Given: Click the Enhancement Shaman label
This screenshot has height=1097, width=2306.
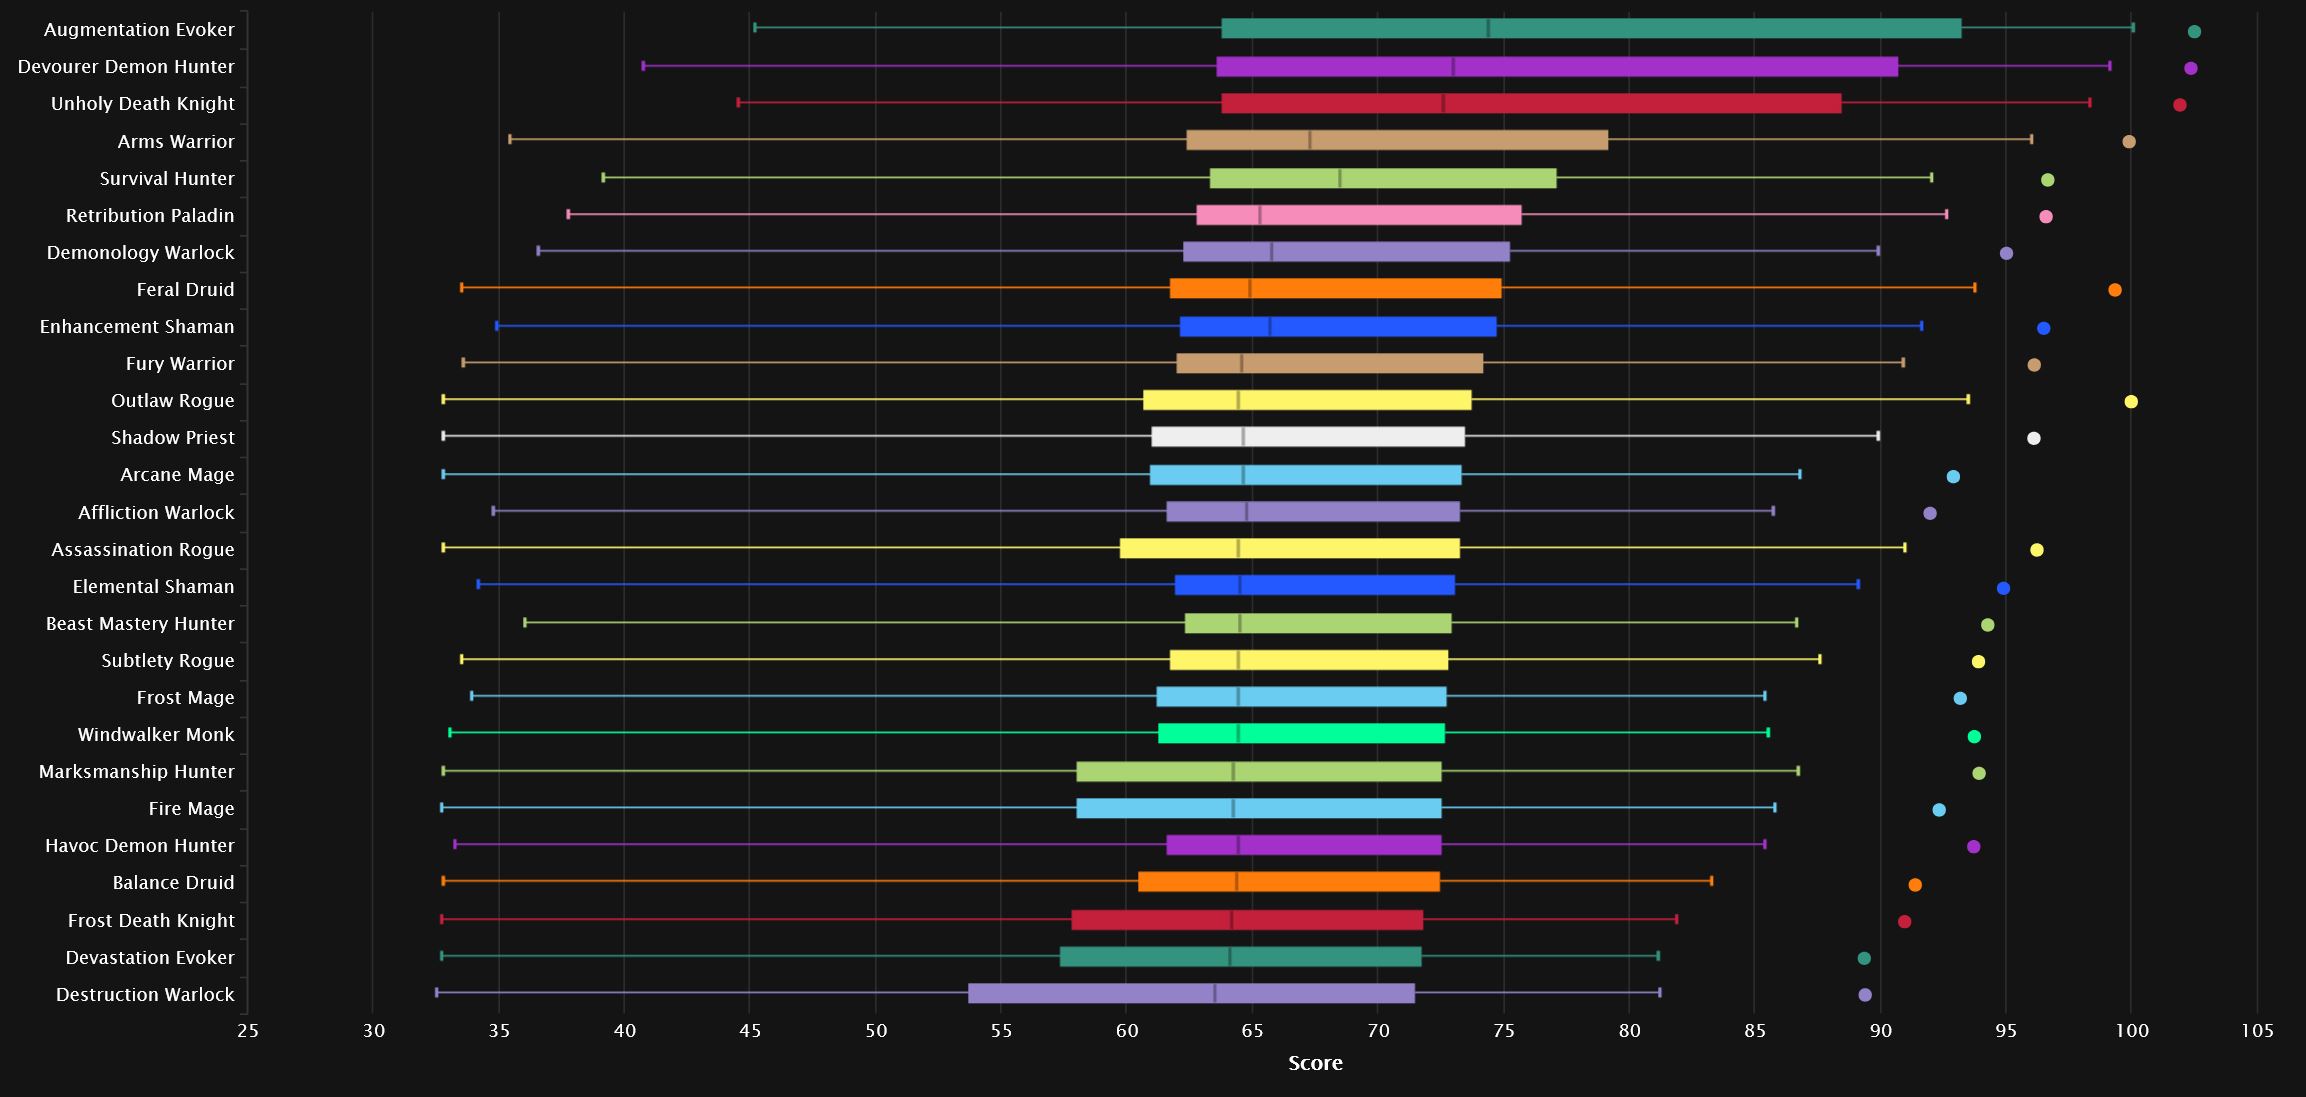Looking at the screenshot, I should 137,327.
